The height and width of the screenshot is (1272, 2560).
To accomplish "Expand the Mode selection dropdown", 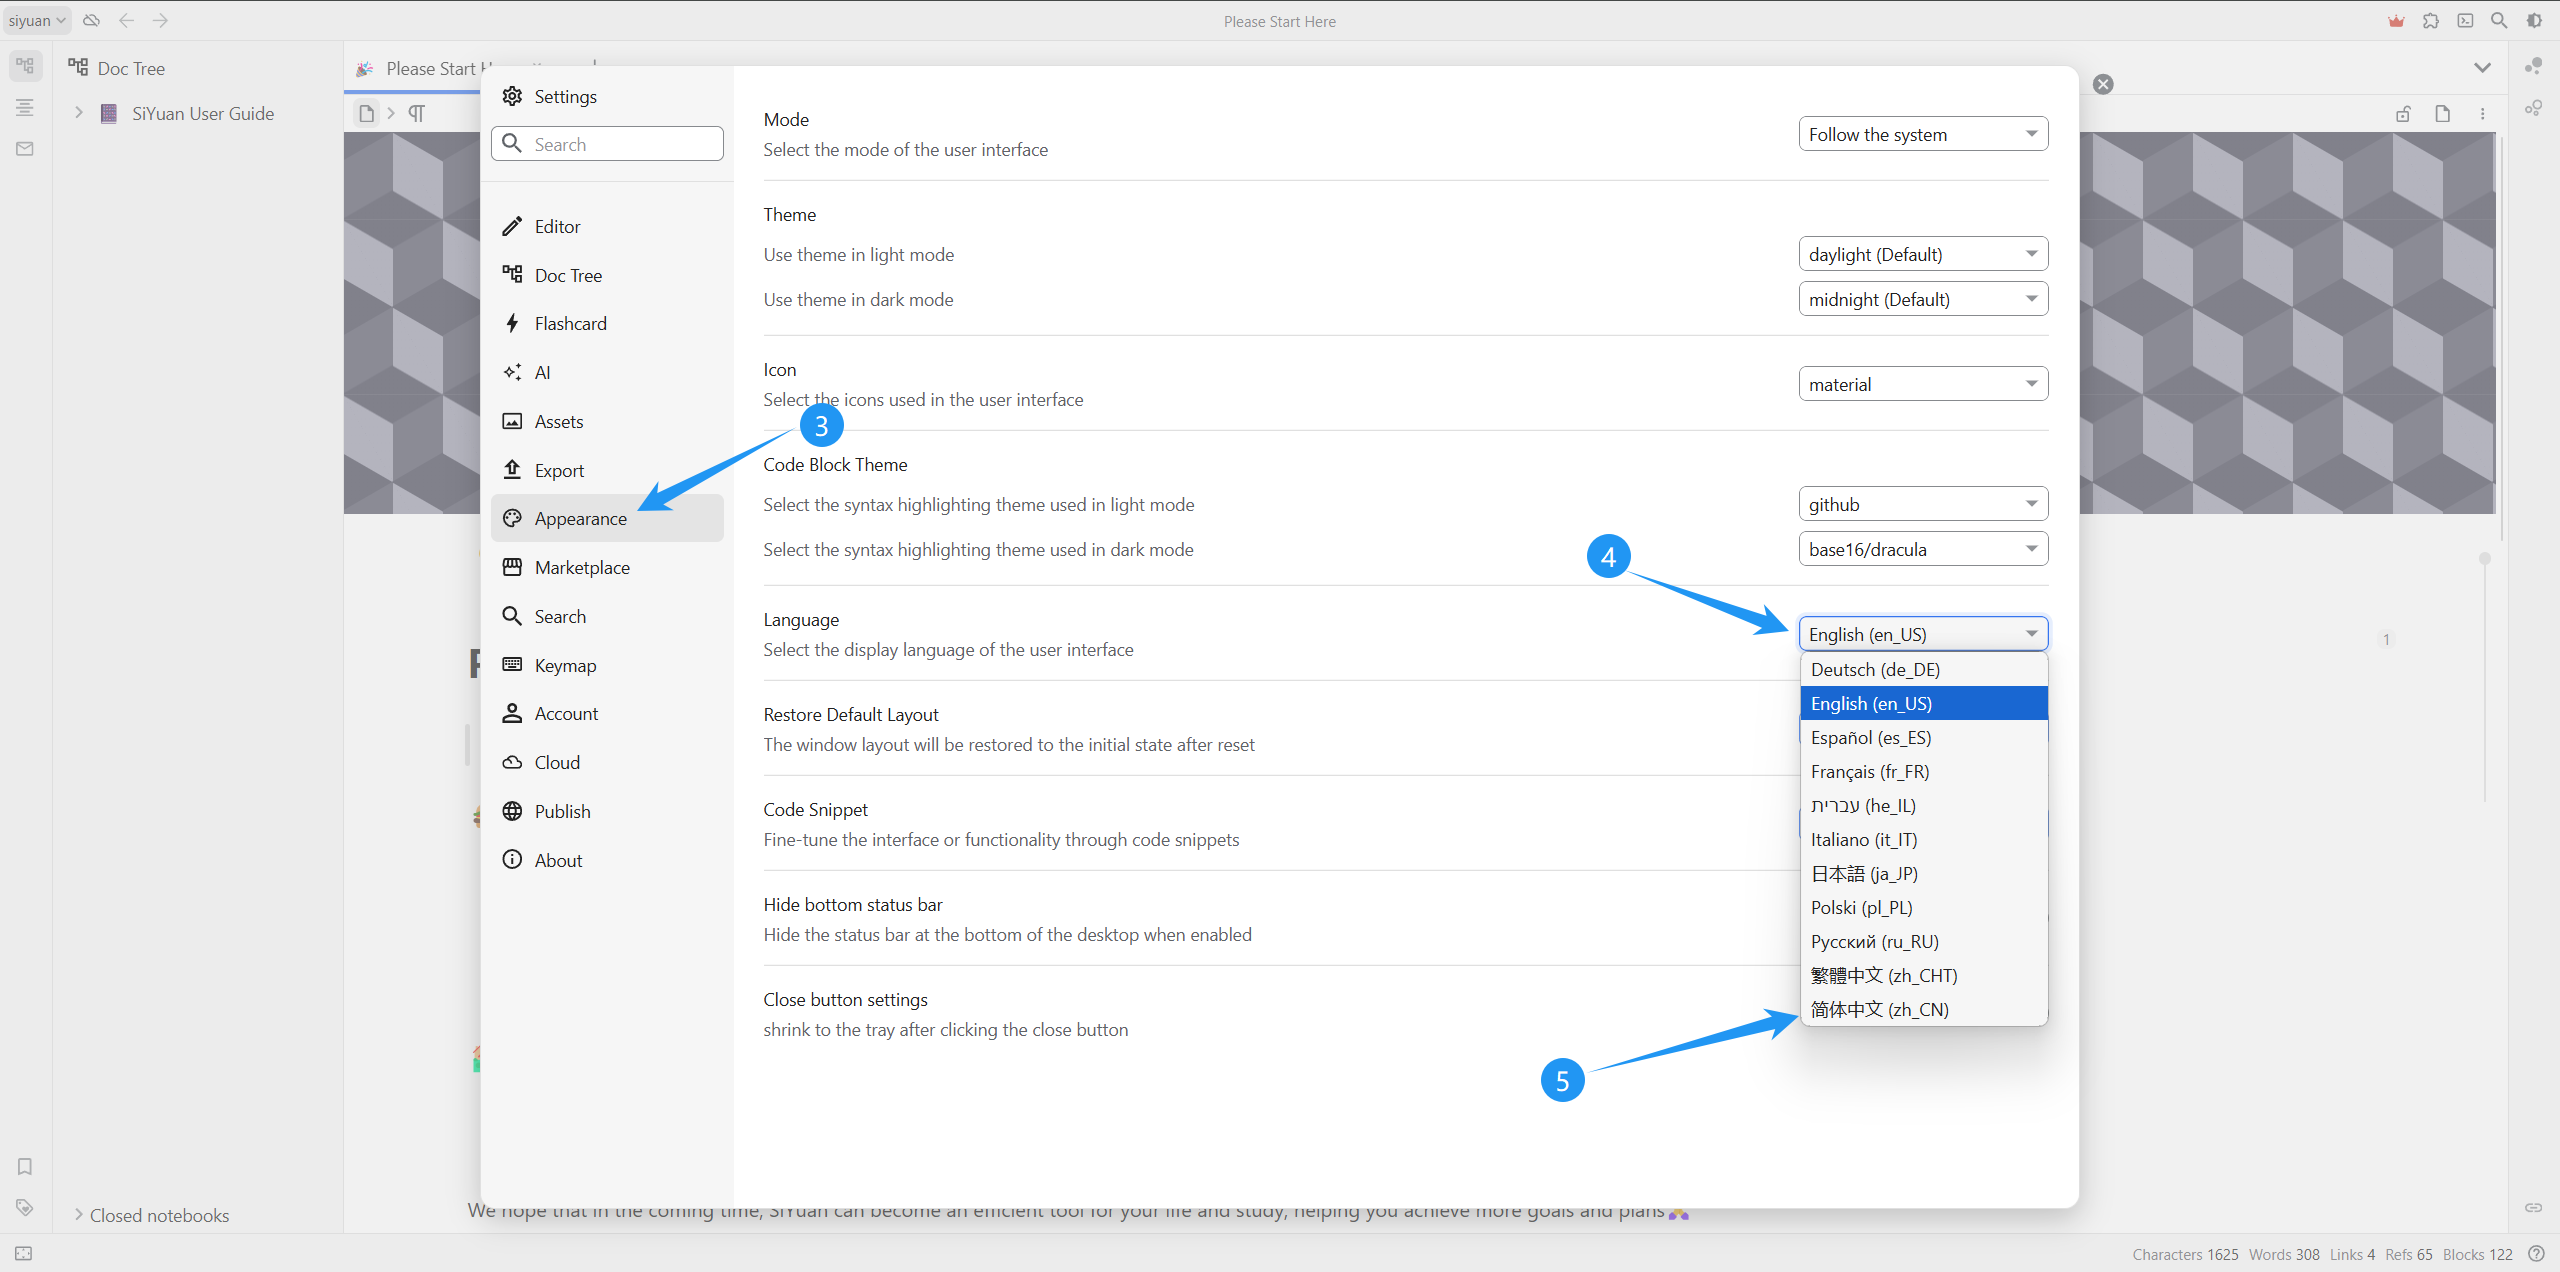I will pyautogui.click(x=1922, y=134).
